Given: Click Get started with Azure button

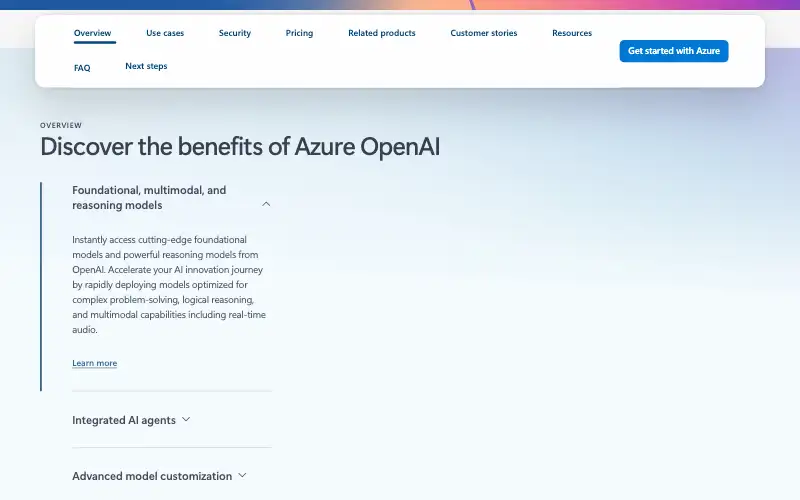Looking at the screenshot, I should pos(673,51).
